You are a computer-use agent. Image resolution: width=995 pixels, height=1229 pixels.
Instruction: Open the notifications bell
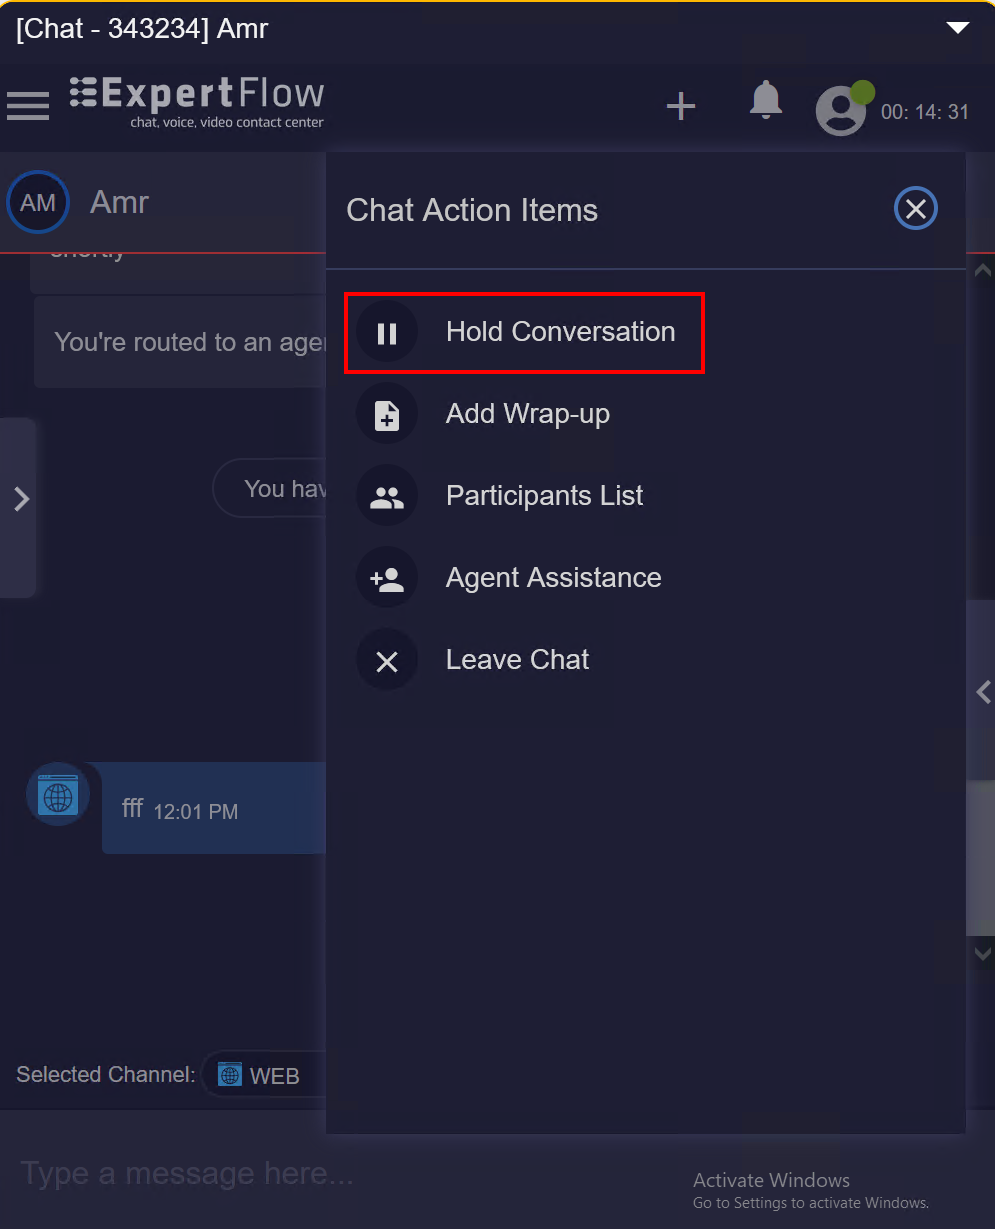coord(765,101)
